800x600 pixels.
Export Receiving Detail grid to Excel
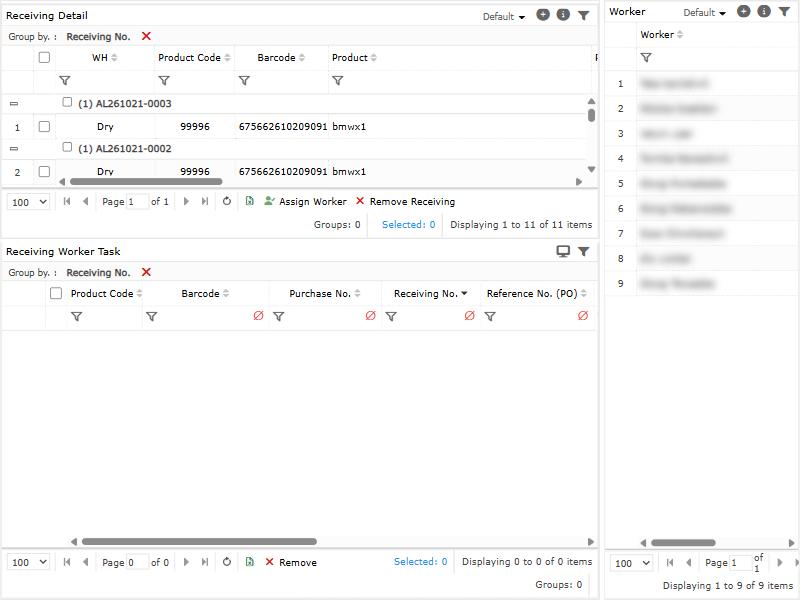(x=249, y=201)
